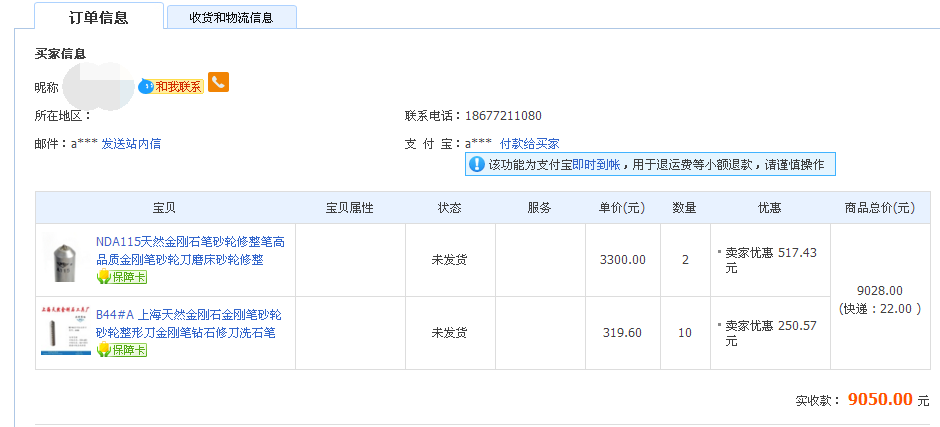Switch to the 订单信息 tab
Image resolution: width=940 pixels, height=427 pixels.
click(98, 17)
